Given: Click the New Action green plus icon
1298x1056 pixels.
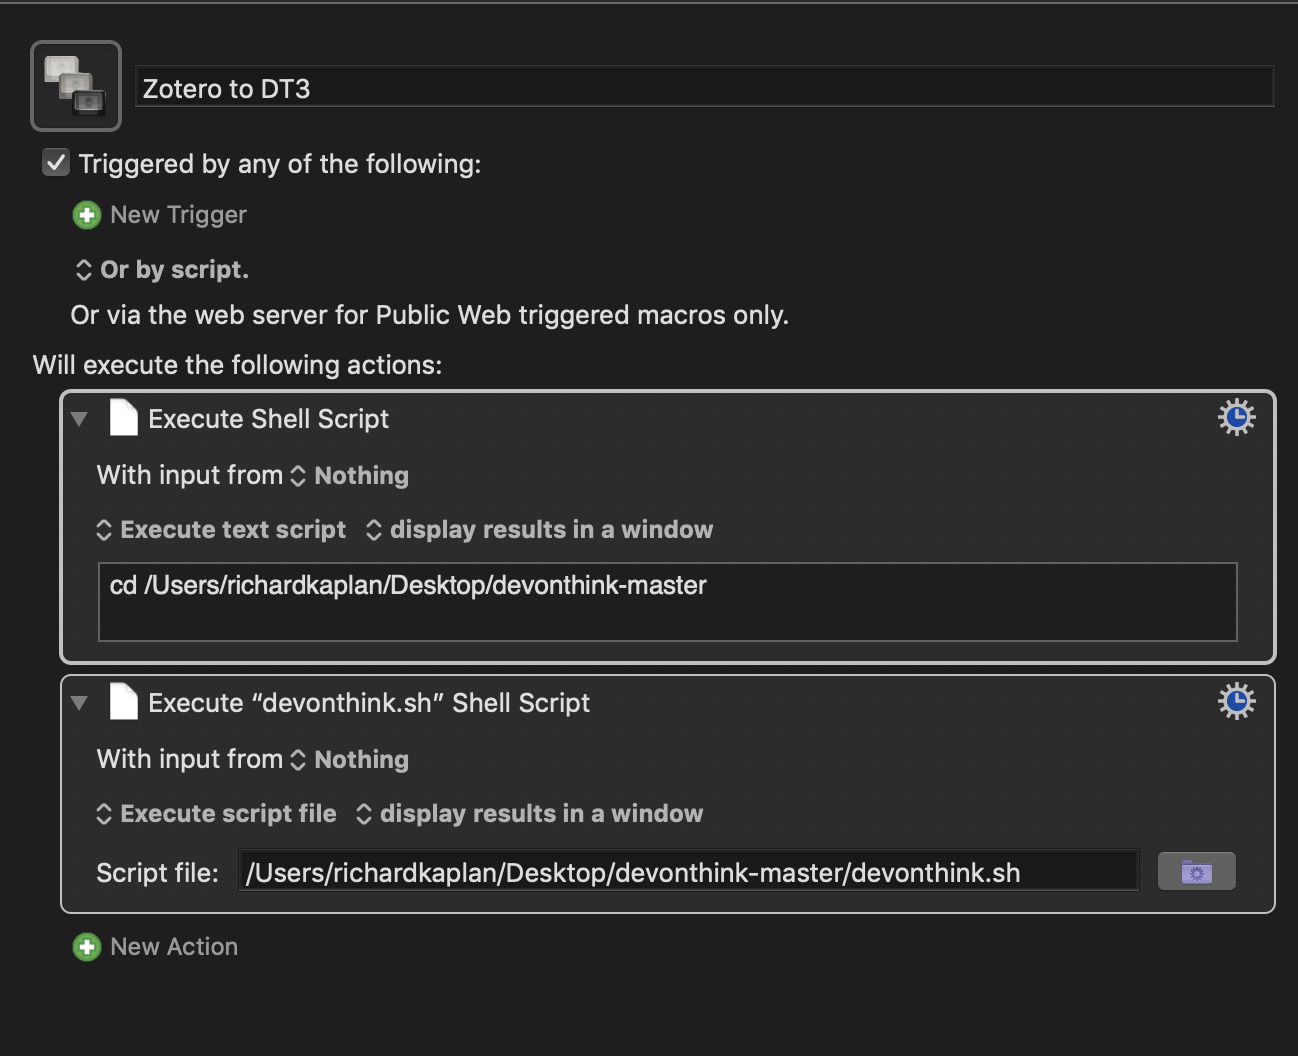Looking at the screenshot, I should (x=87, y=946).
